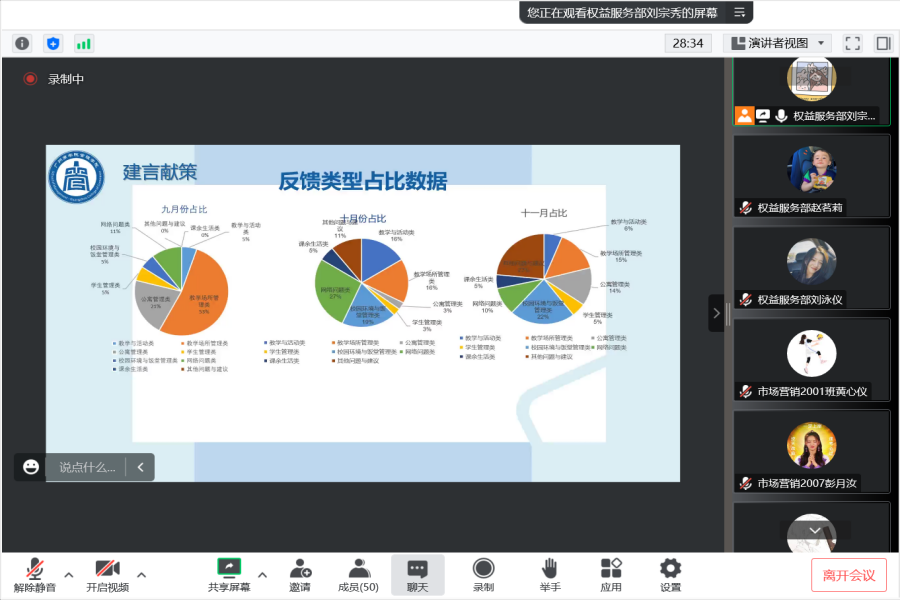This screenshot has width=900, height=600.
Task: Open the 成员(50) members list
Action: (358, 575)
